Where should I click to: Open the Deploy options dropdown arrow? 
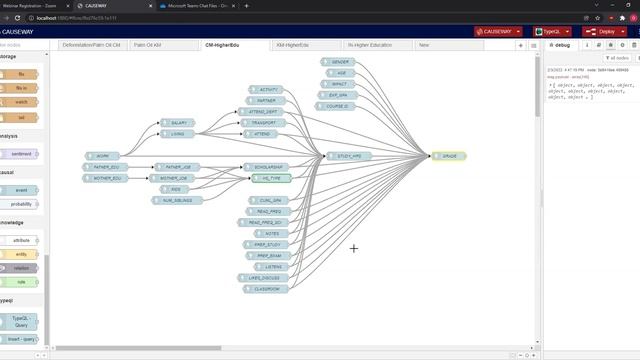(623, 32)
